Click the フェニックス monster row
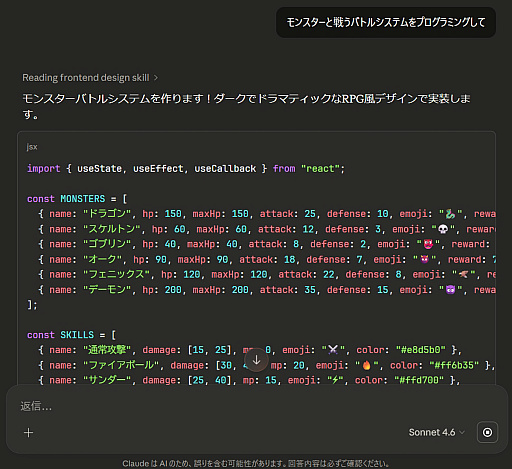 click(267, 275)
